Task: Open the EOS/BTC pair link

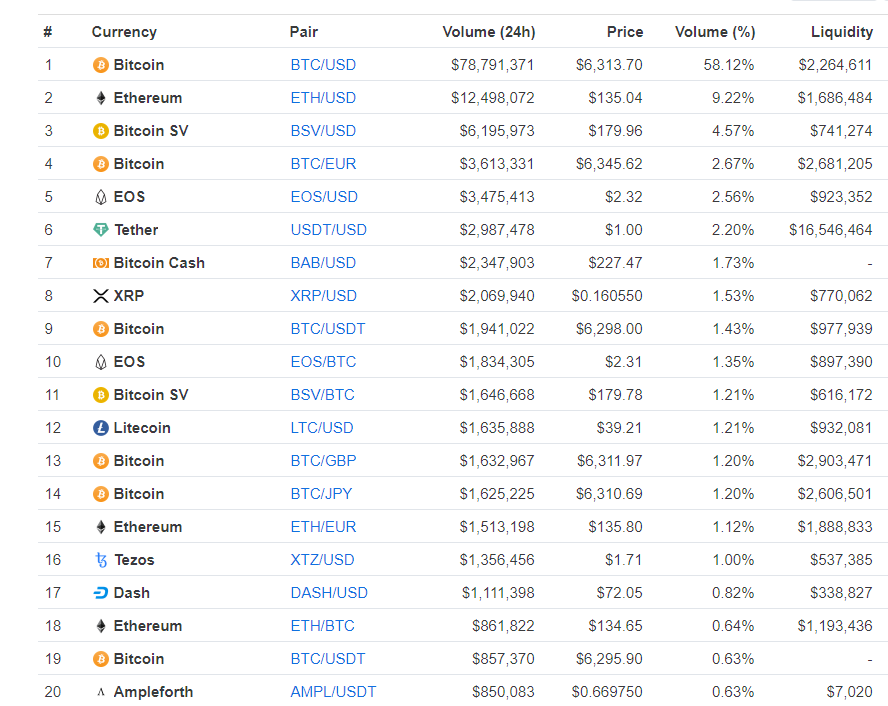Action: 323,362
